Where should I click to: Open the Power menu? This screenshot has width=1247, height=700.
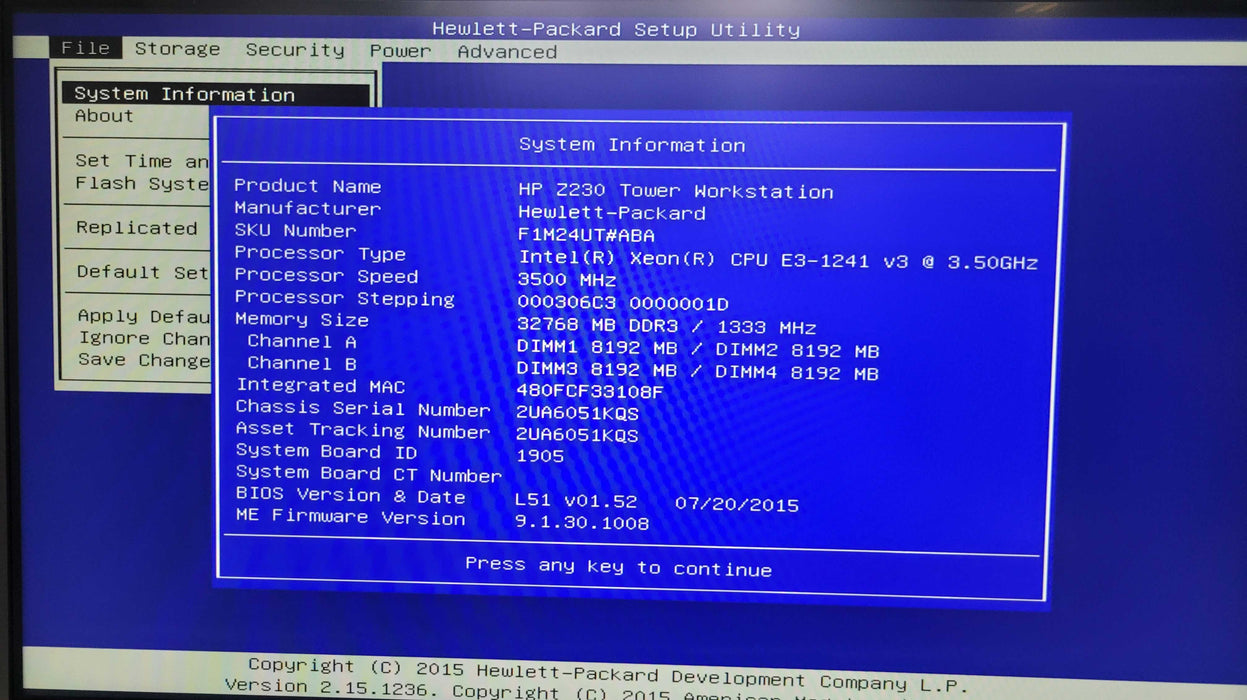pyautogui.click(x=401, y=51)
